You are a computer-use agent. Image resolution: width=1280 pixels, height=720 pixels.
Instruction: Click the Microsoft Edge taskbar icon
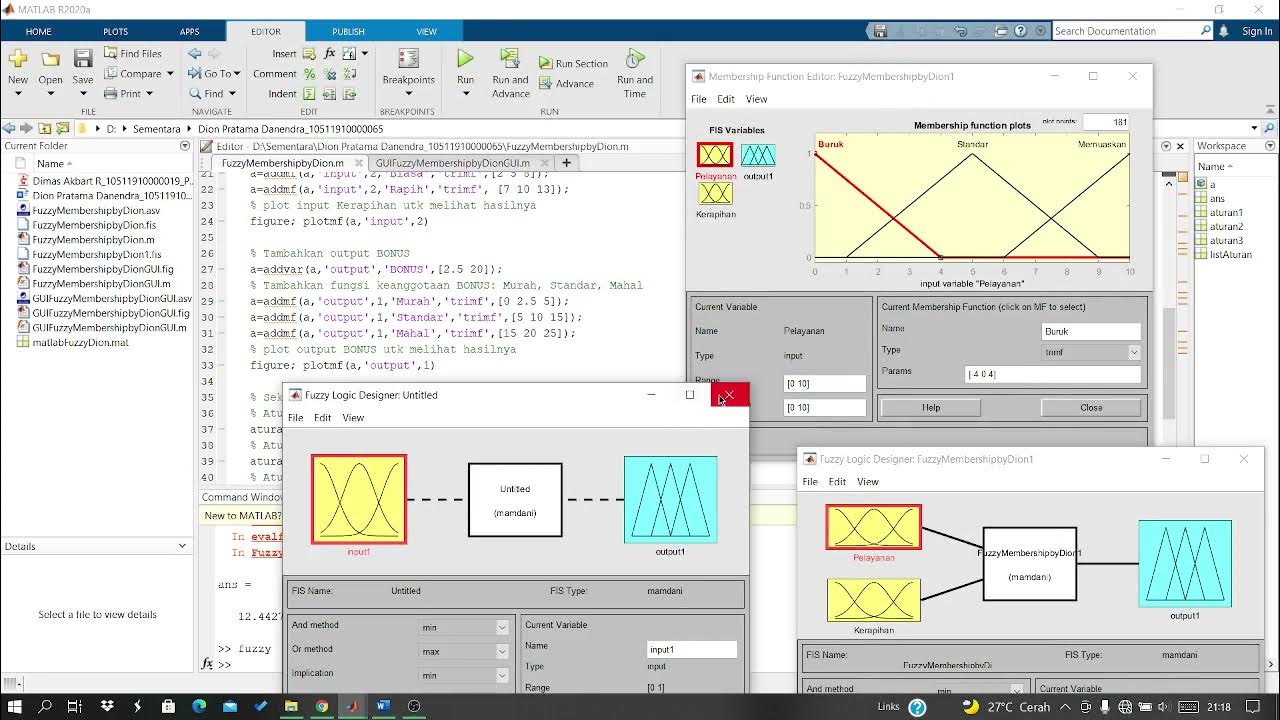(x=198, y=706)
